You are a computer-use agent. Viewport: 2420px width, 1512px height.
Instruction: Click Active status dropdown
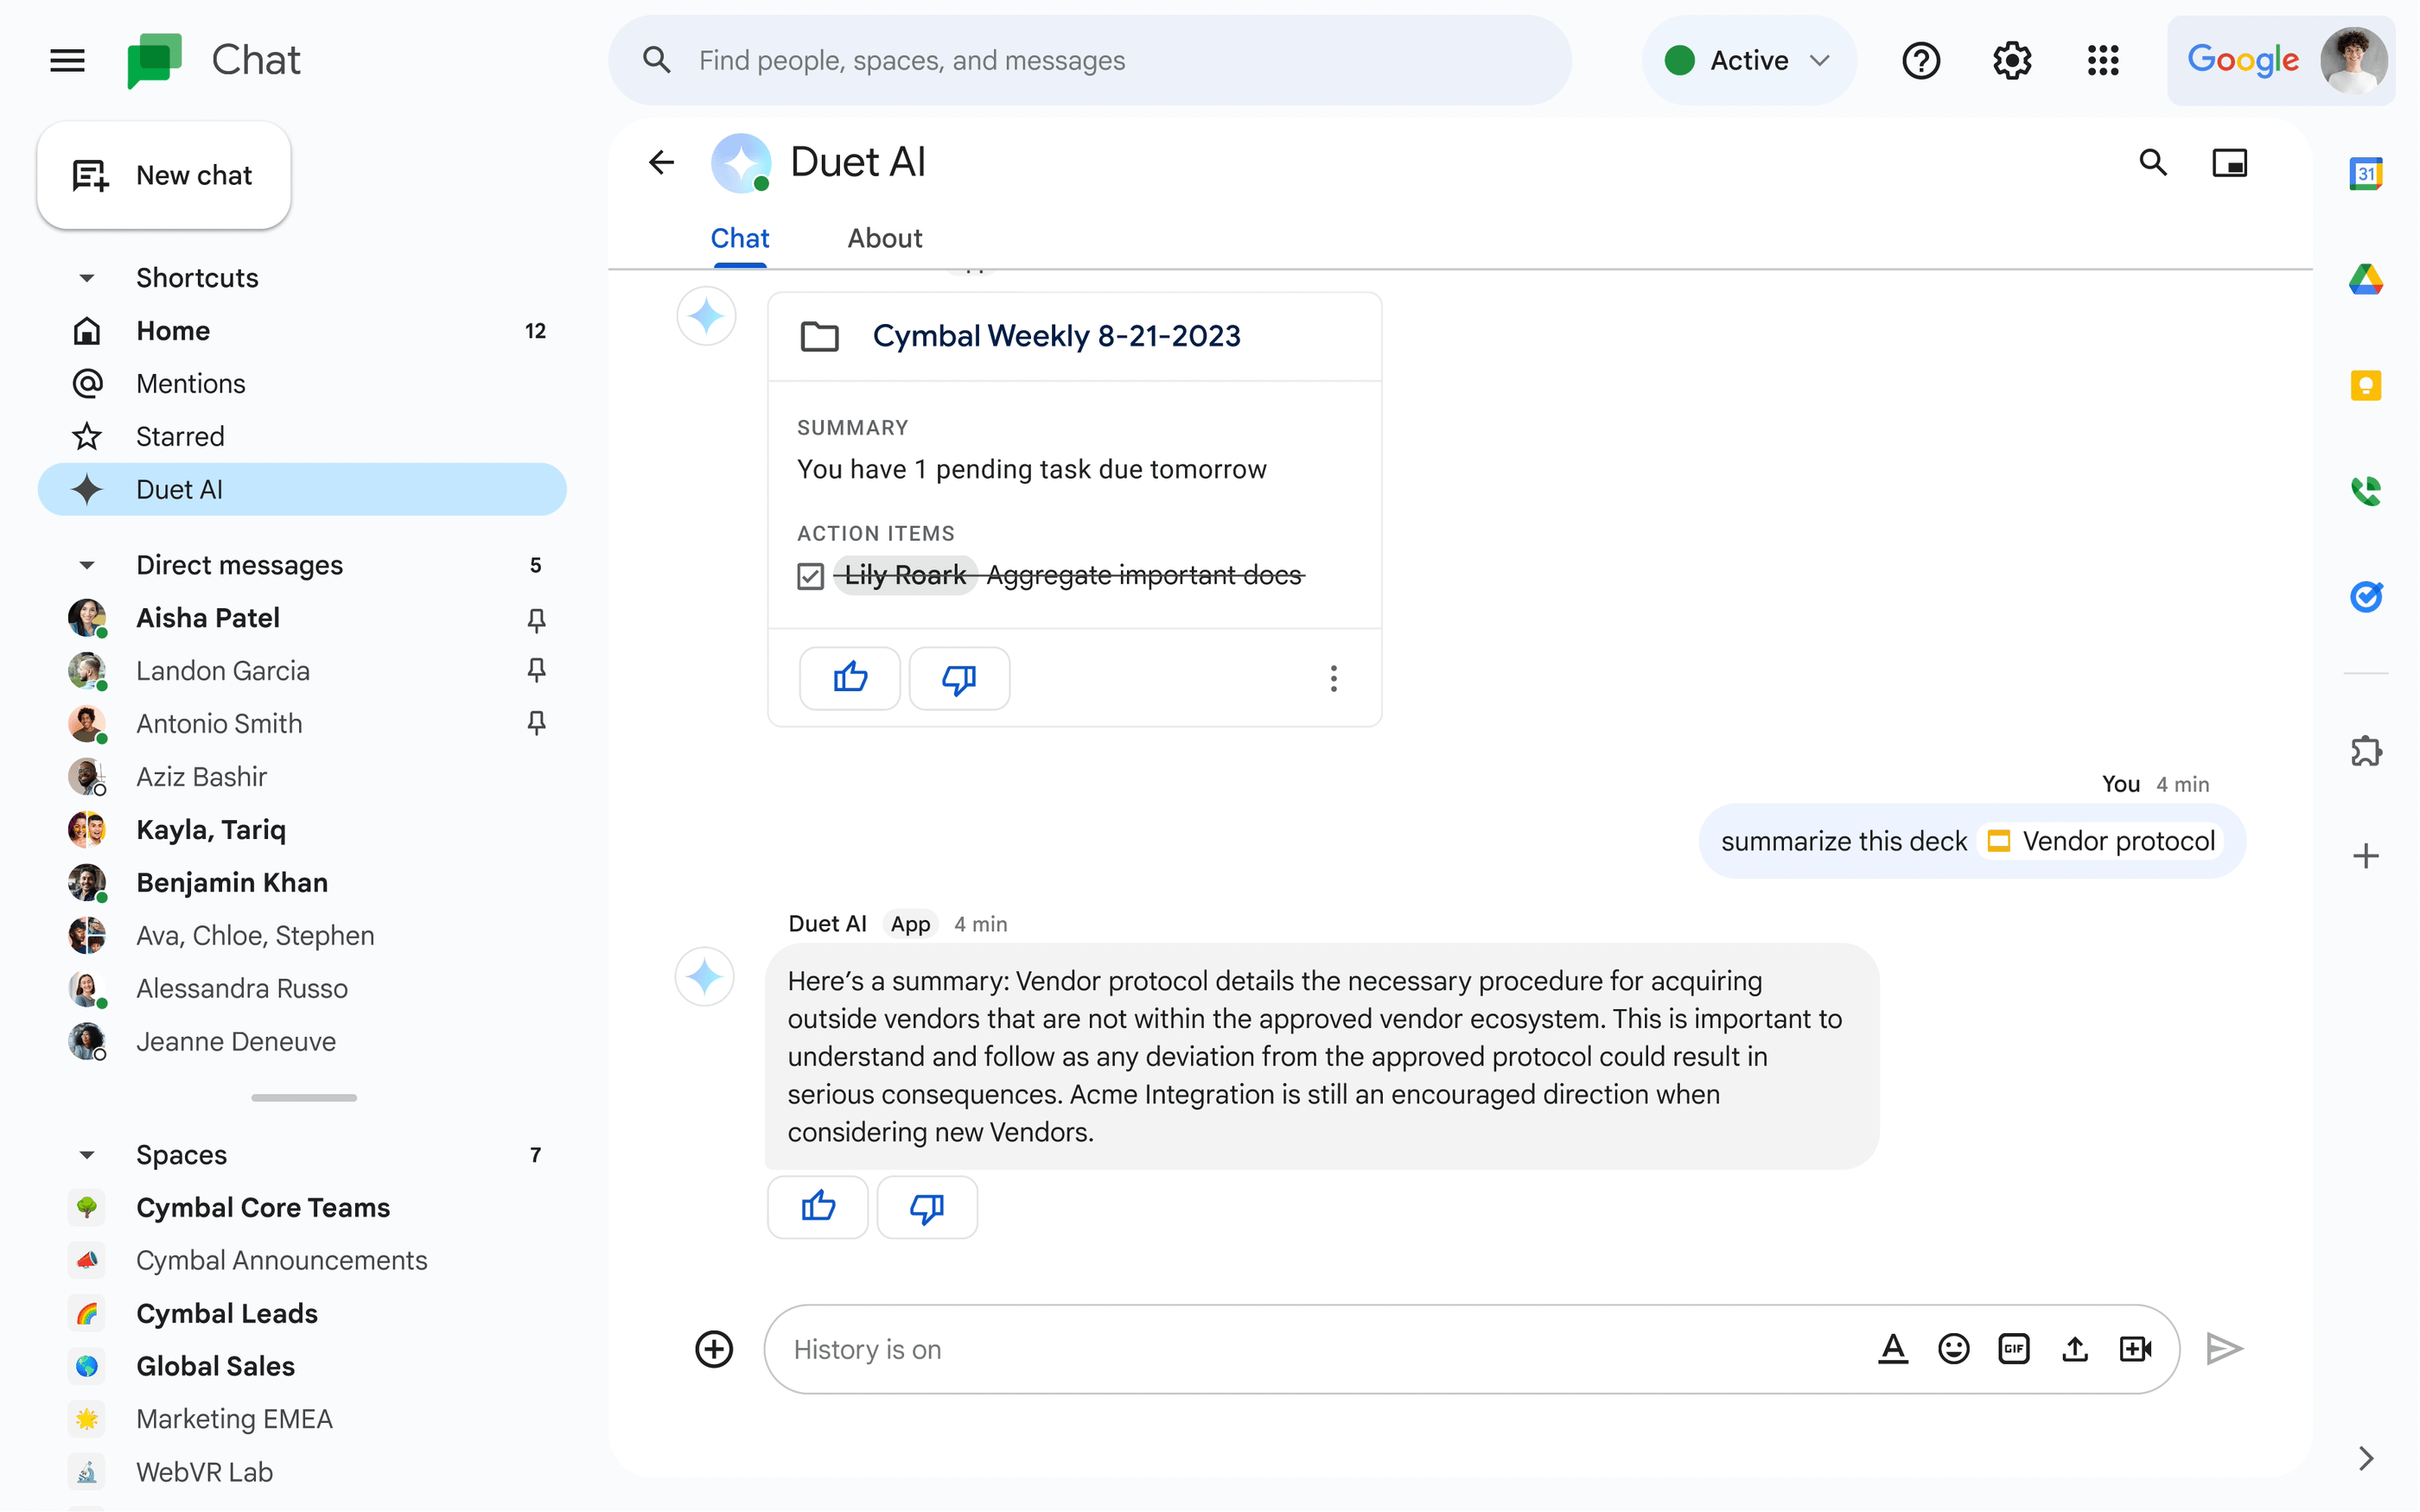click(x=1746, y=61)
